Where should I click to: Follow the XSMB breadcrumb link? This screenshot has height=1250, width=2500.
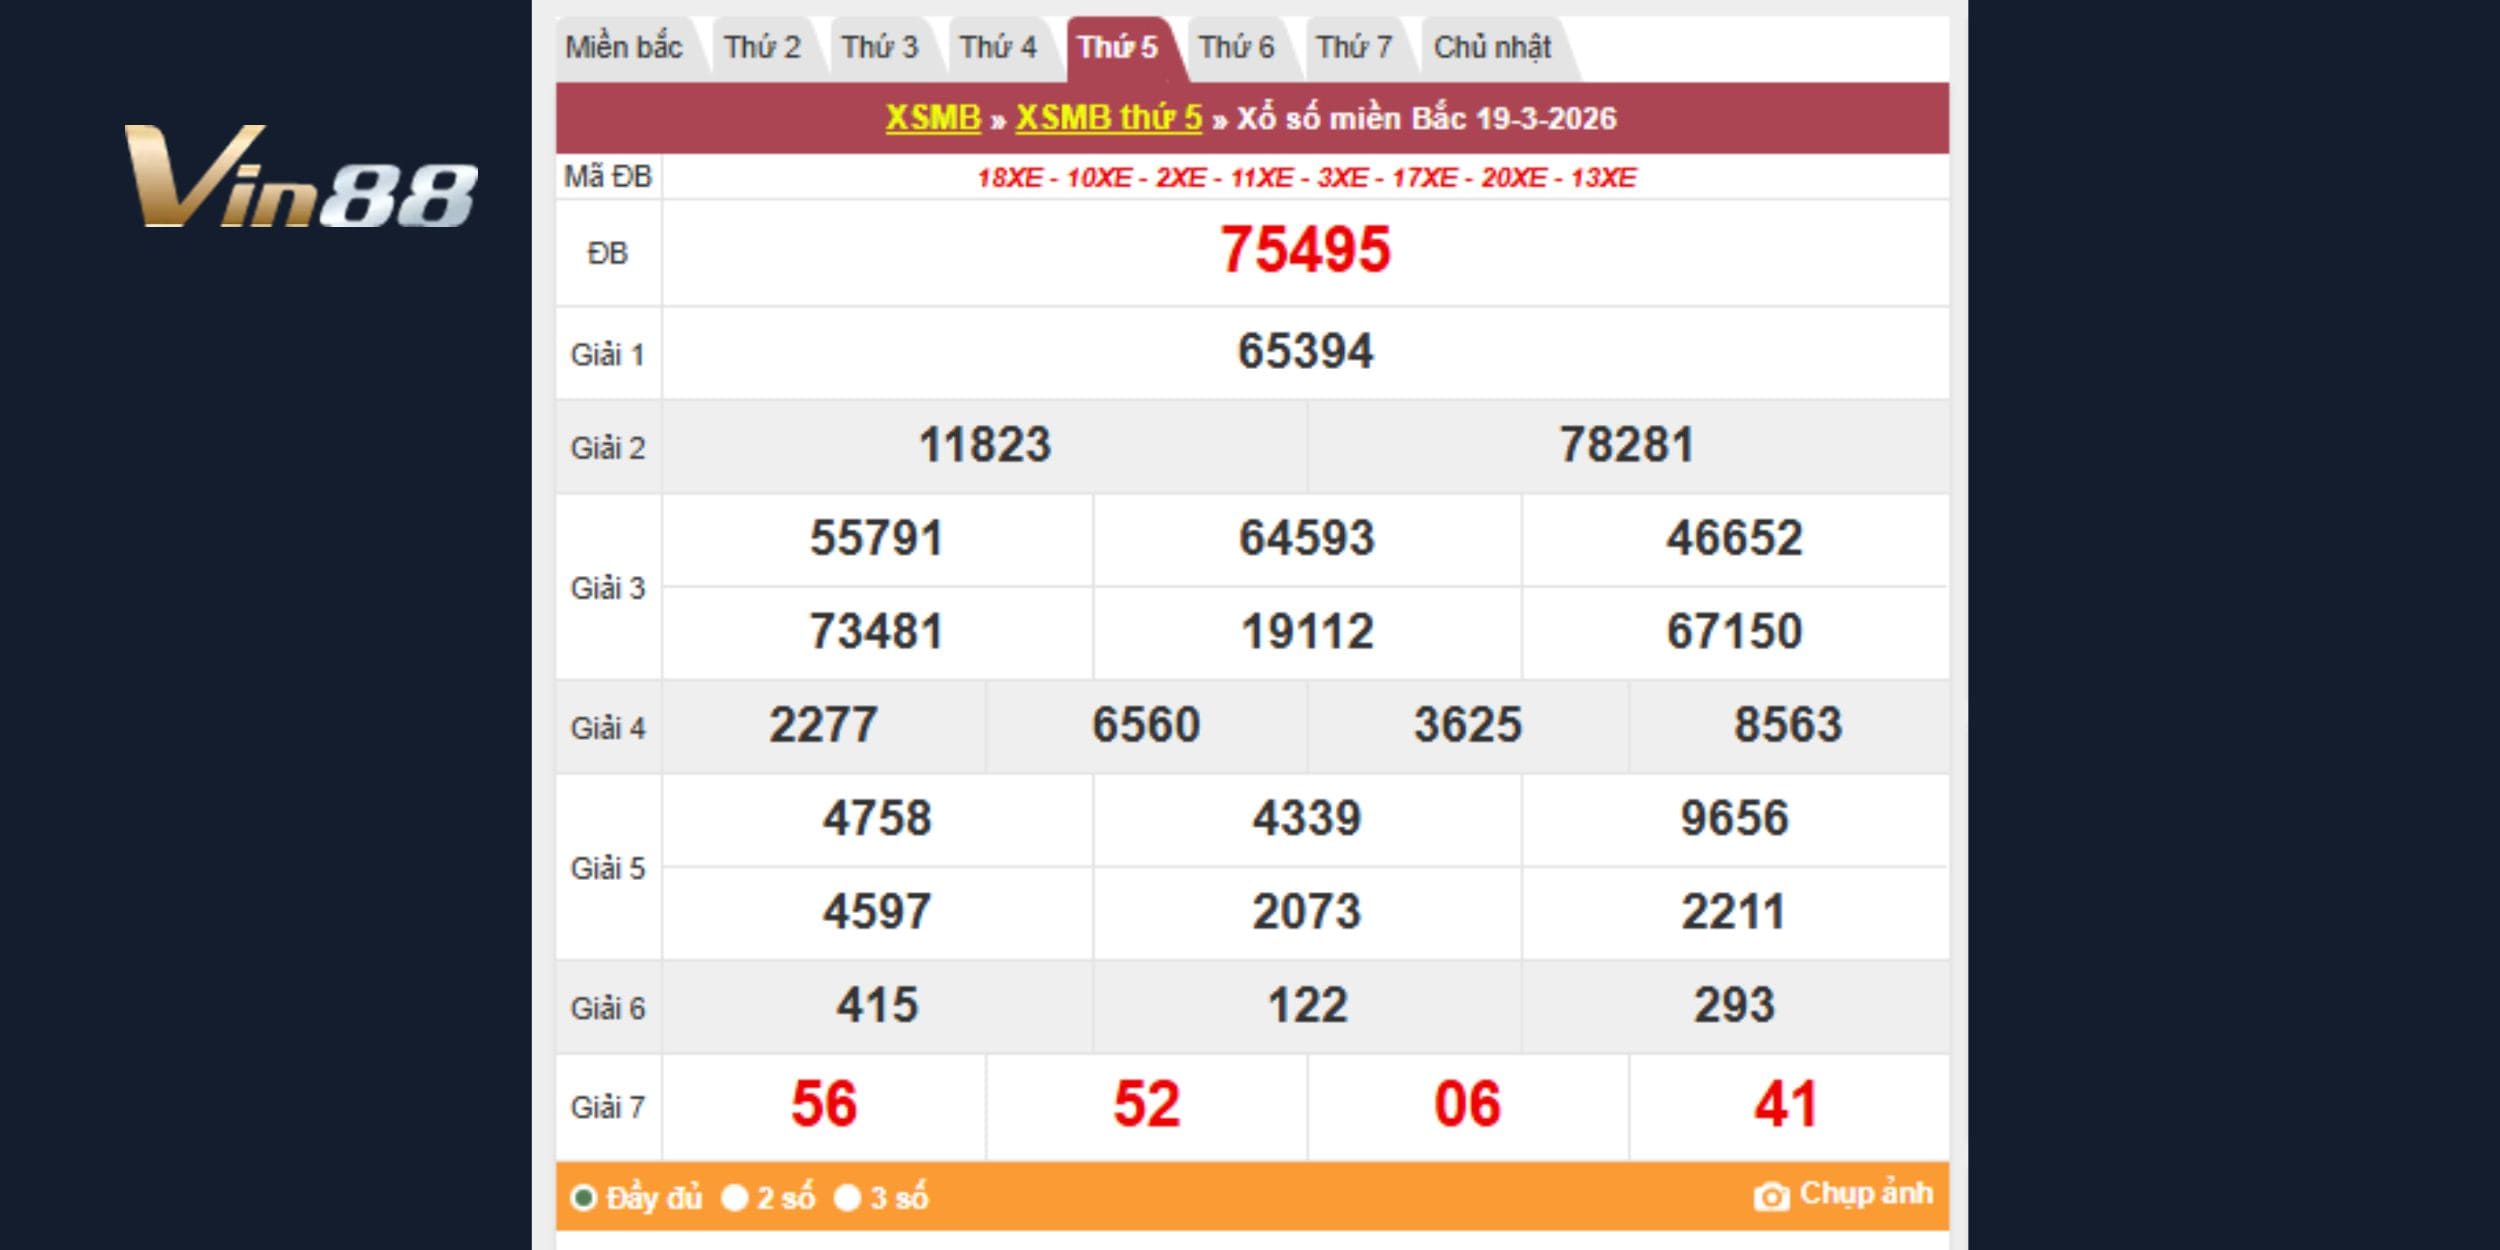pos(933,118)
